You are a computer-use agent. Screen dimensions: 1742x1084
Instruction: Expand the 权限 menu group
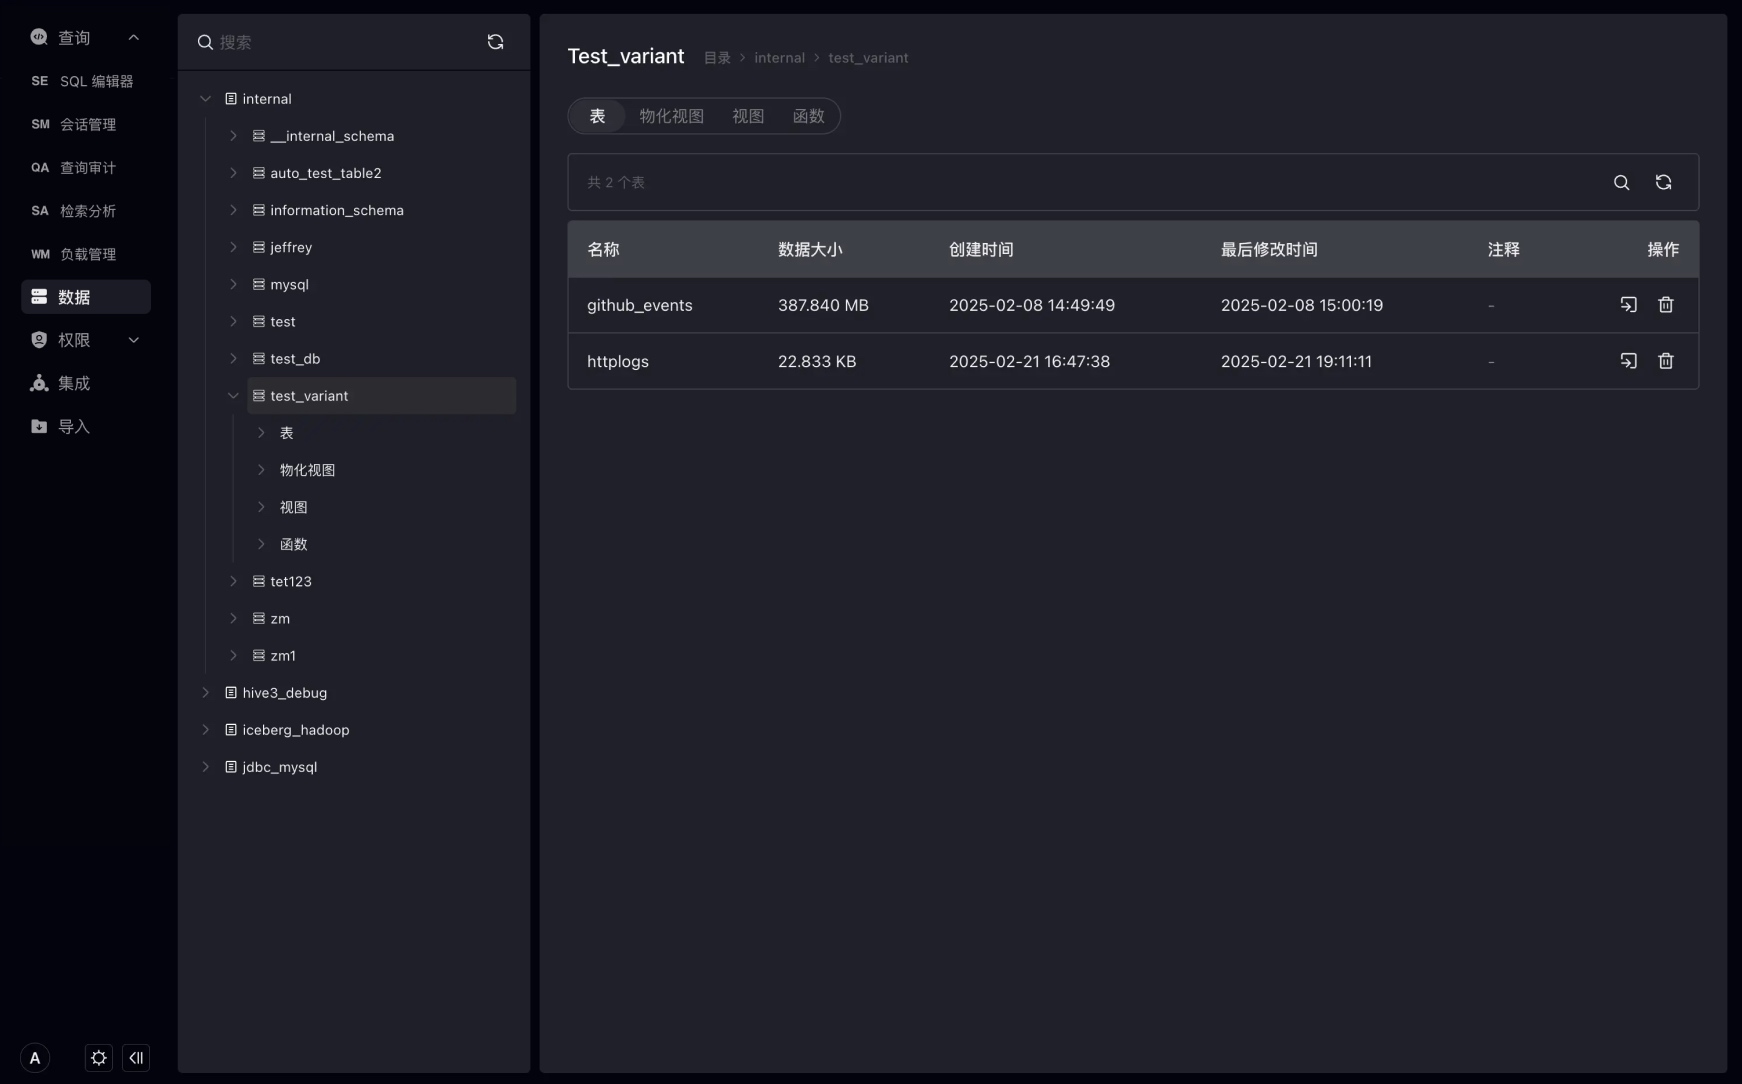133,340
